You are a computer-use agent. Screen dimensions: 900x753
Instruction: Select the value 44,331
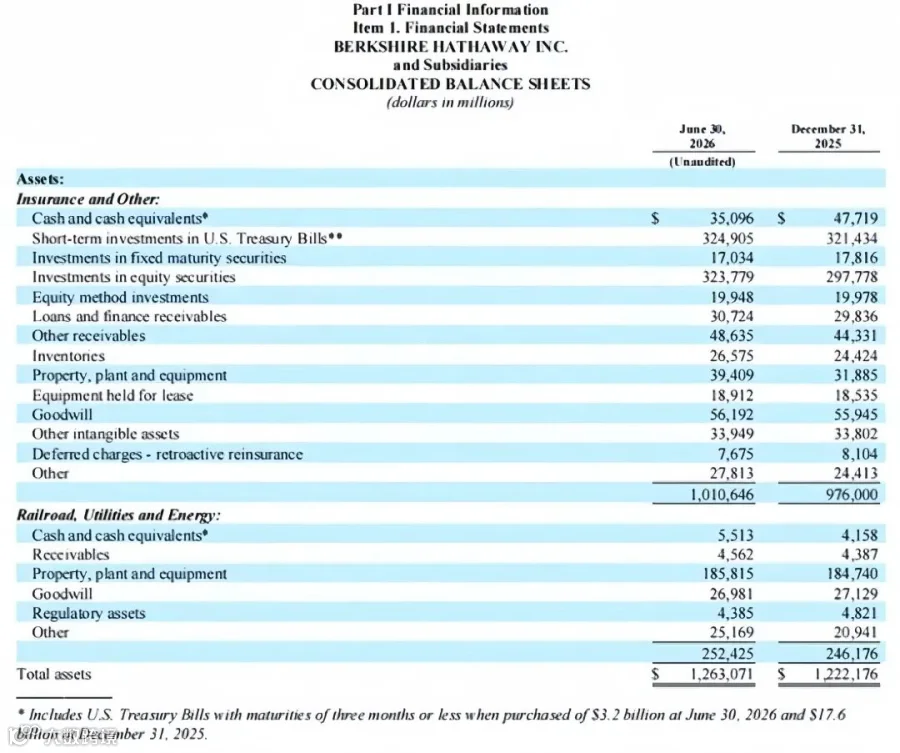click(855, 336)
